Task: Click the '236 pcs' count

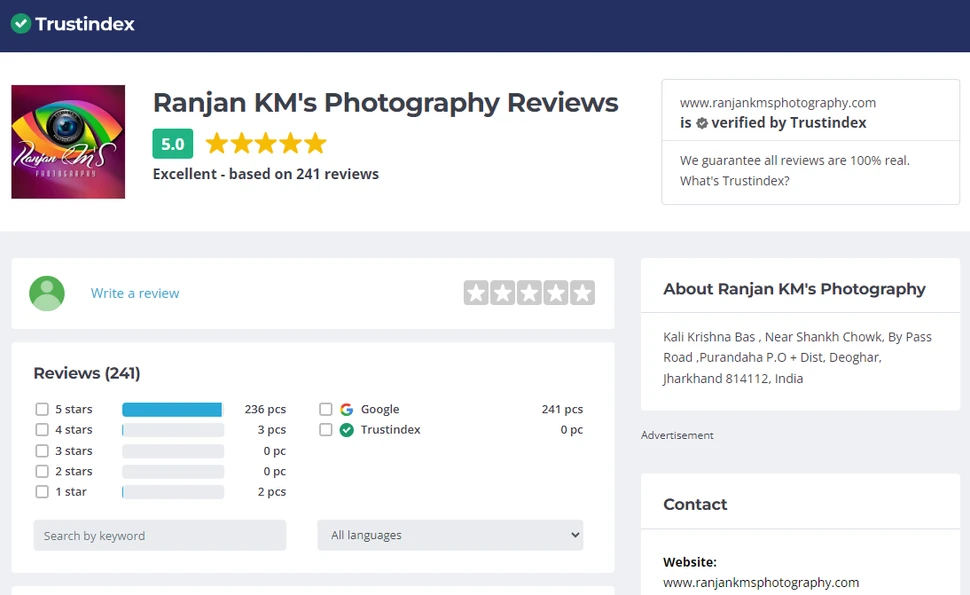Action: [x=265, y=409]
